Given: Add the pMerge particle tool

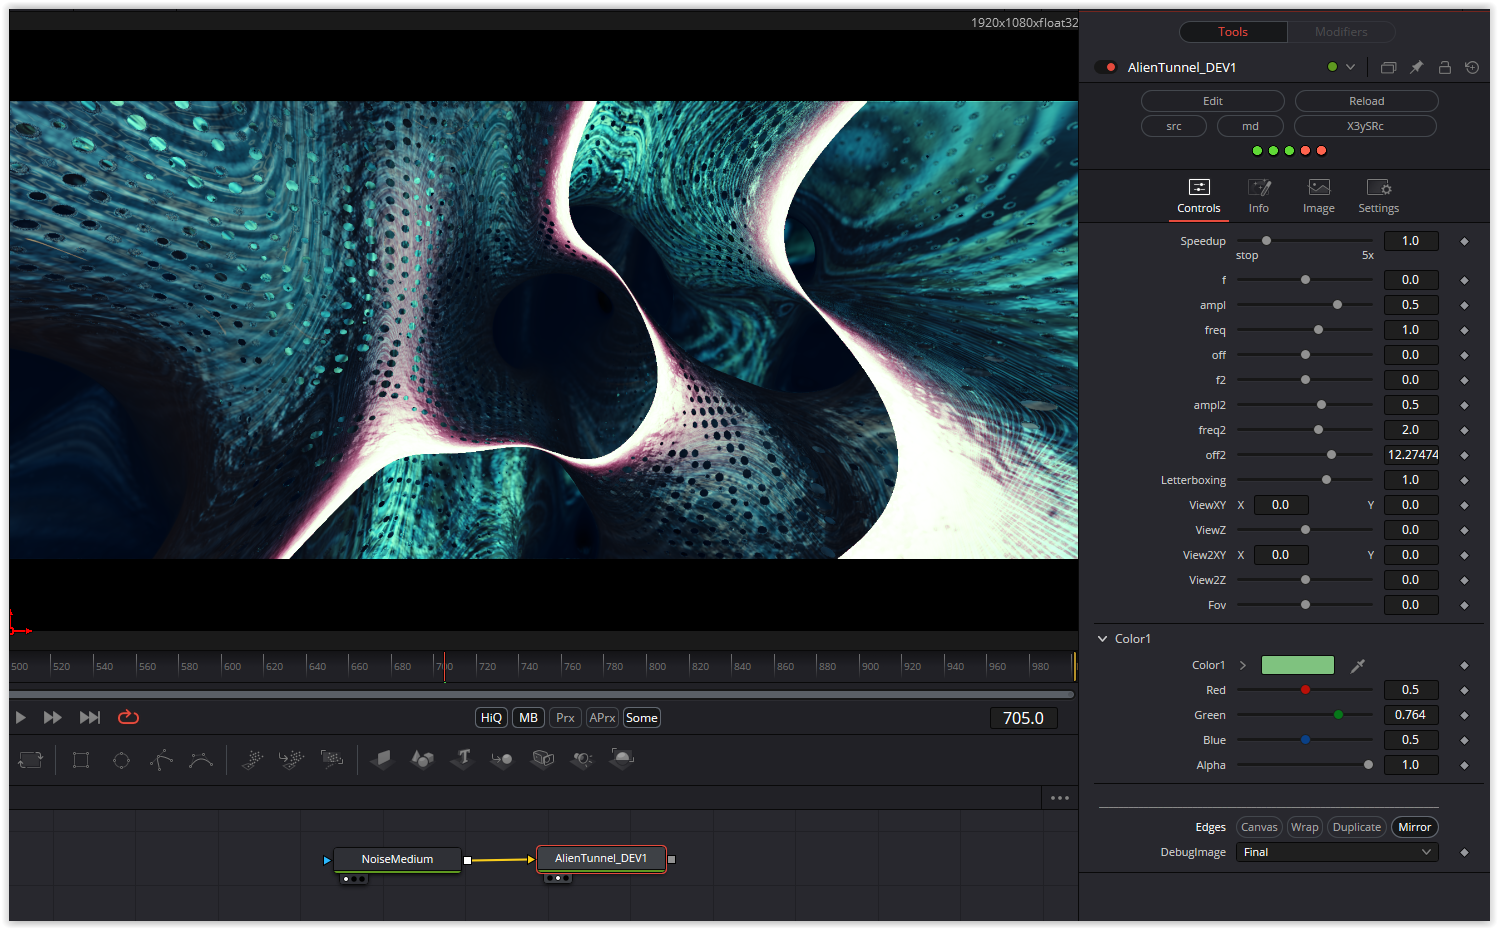Looking at the screenshot, I should click(291, 760).
